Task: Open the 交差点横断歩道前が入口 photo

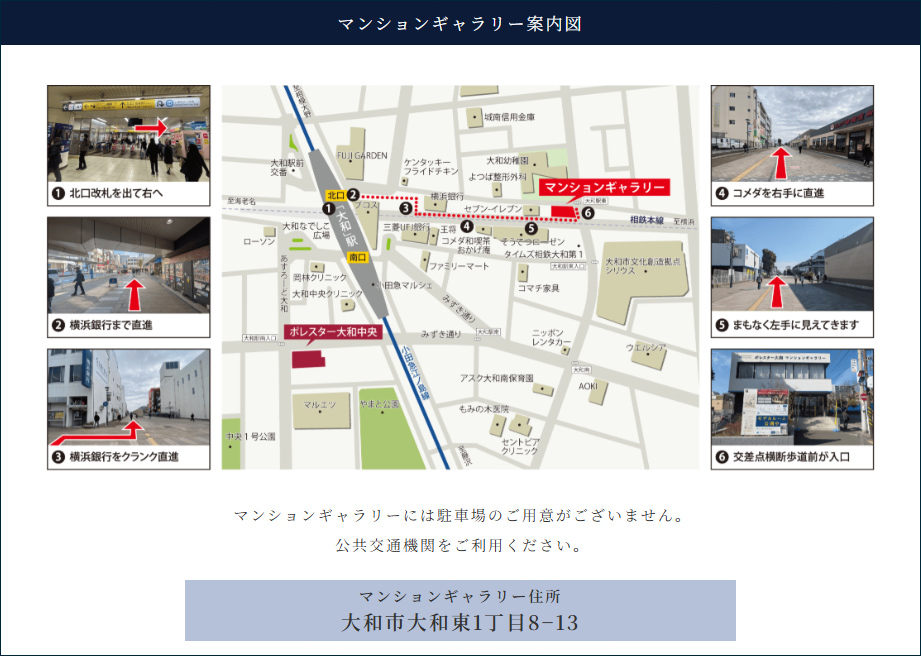Action: click(792, 397)
